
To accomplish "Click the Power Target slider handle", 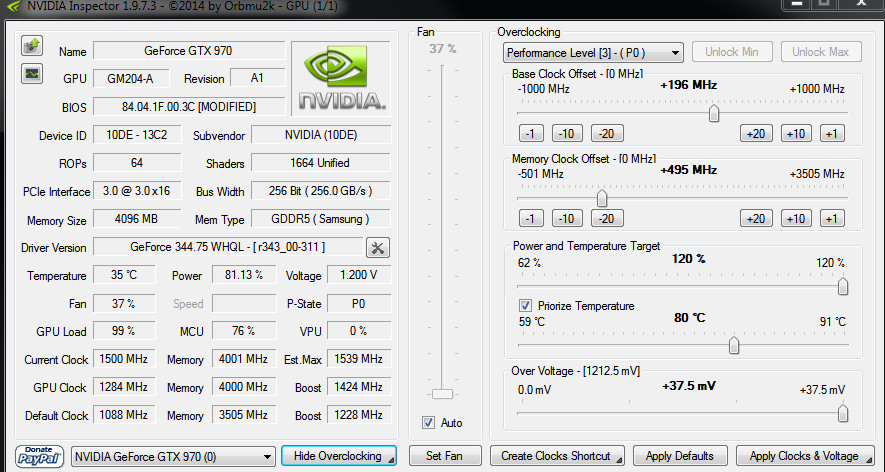I will [x=843, y=286].
